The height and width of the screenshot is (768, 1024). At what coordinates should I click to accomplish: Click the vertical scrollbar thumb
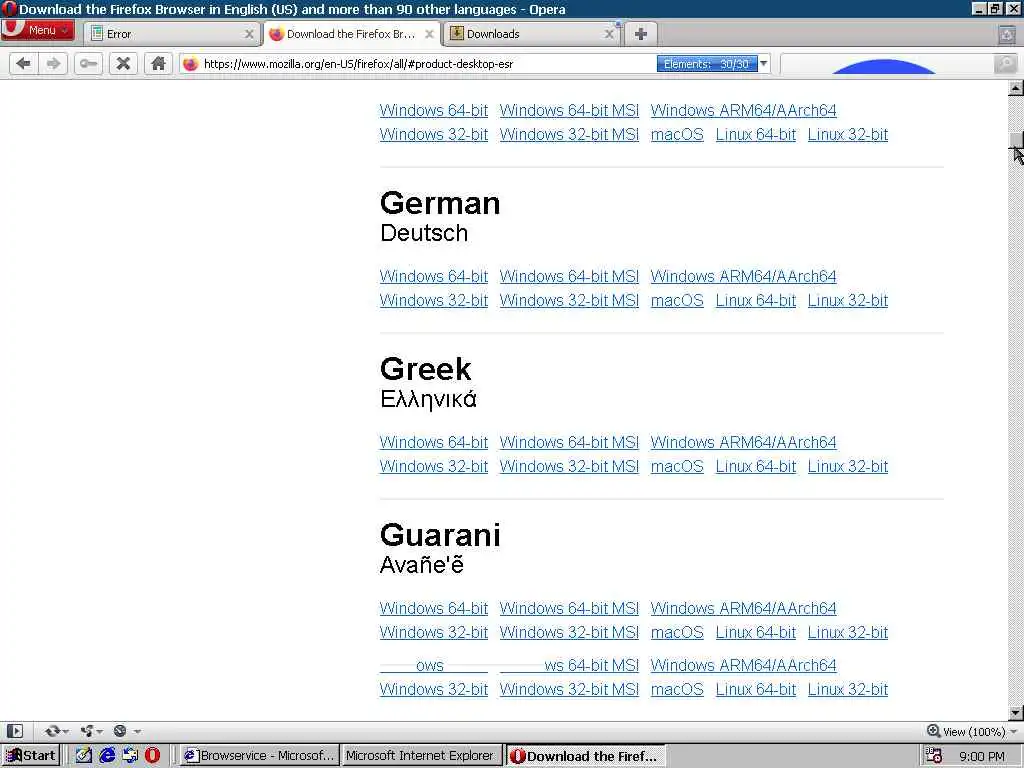click(x=1016, y=140)
